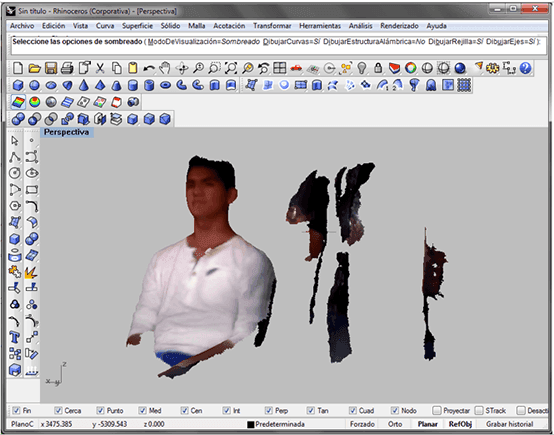Paste from the clipboard icon
Viewport: 554px width, 435px height.
click(133, 68)
